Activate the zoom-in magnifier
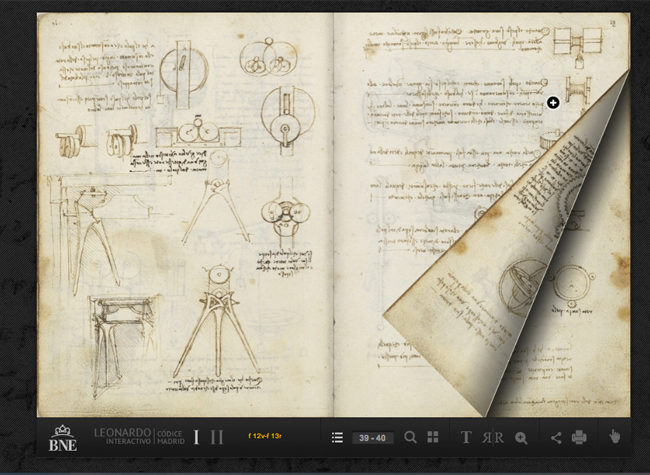 pos(521,438)
